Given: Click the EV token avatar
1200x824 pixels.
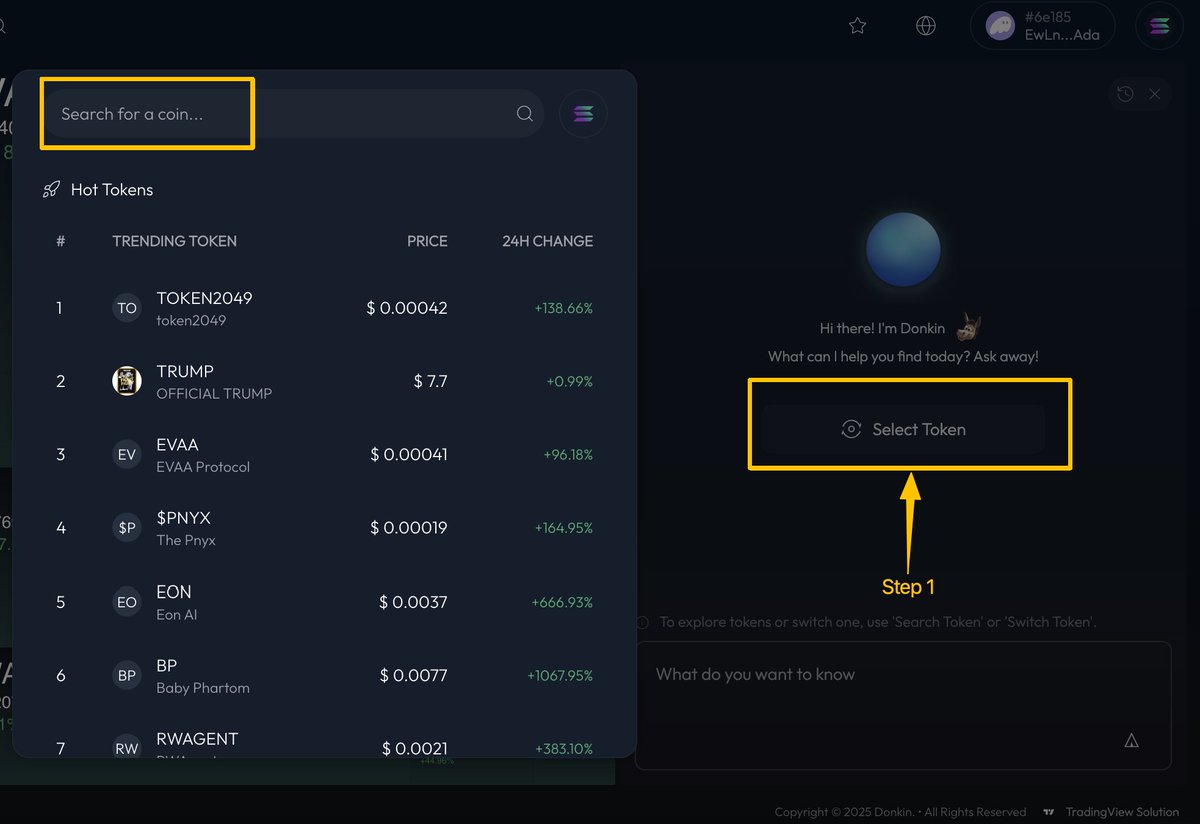Looking at the screenshot, I should pos(127,455).
